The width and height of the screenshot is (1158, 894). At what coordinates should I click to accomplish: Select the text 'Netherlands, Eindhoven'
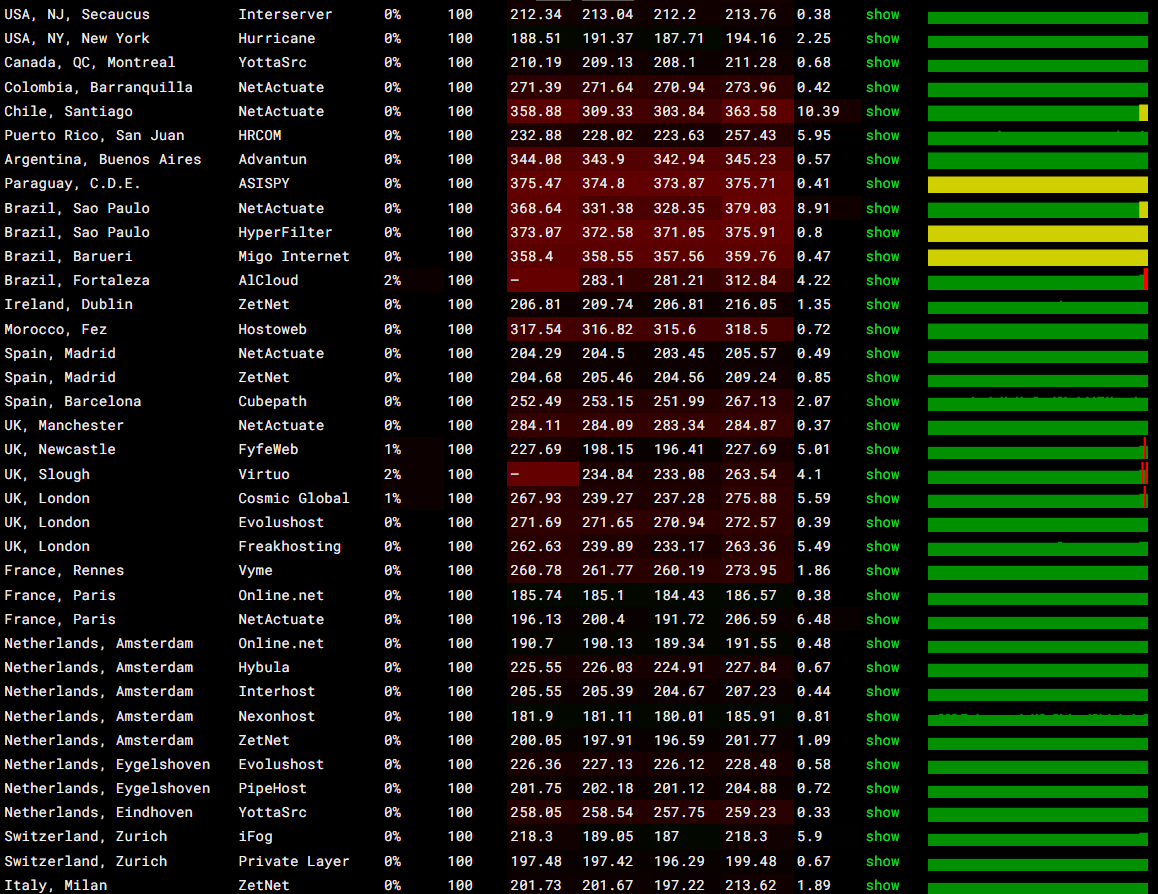(x=98, y=812)
